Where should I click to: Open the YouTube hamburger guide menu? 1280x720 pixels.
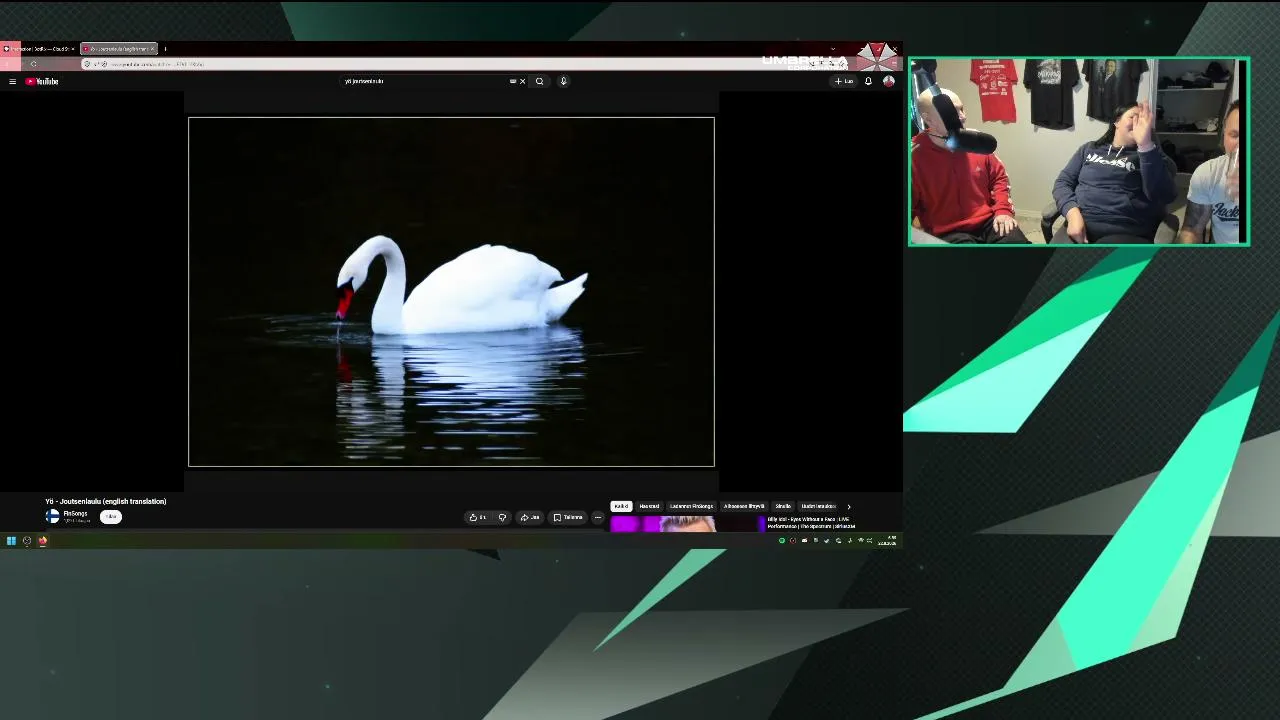12,82
